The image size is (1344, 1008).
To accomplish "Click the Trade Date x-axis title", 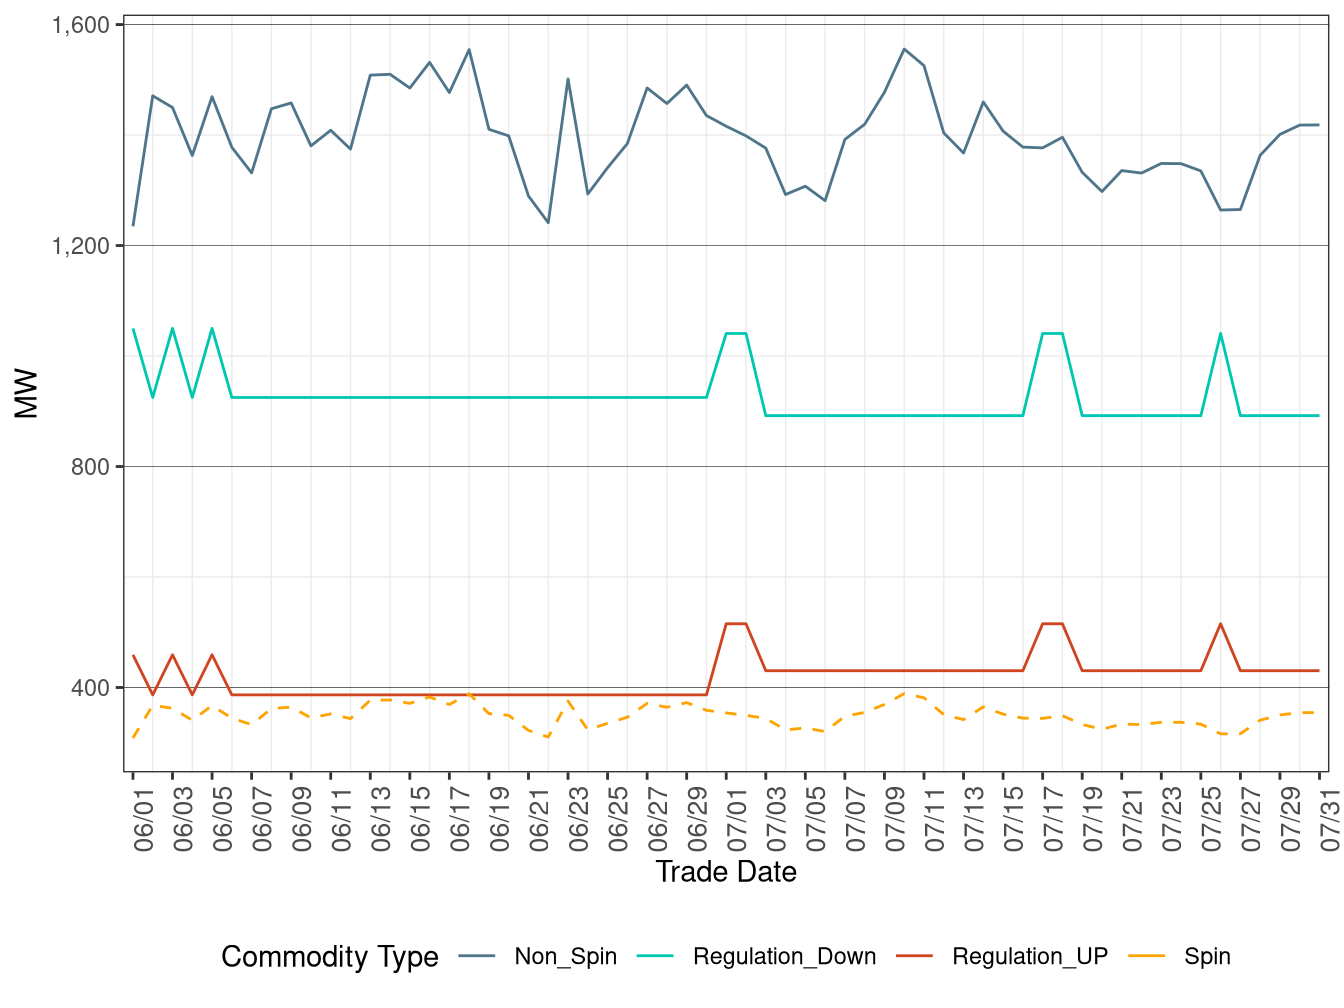I will (x=726, y=872).
